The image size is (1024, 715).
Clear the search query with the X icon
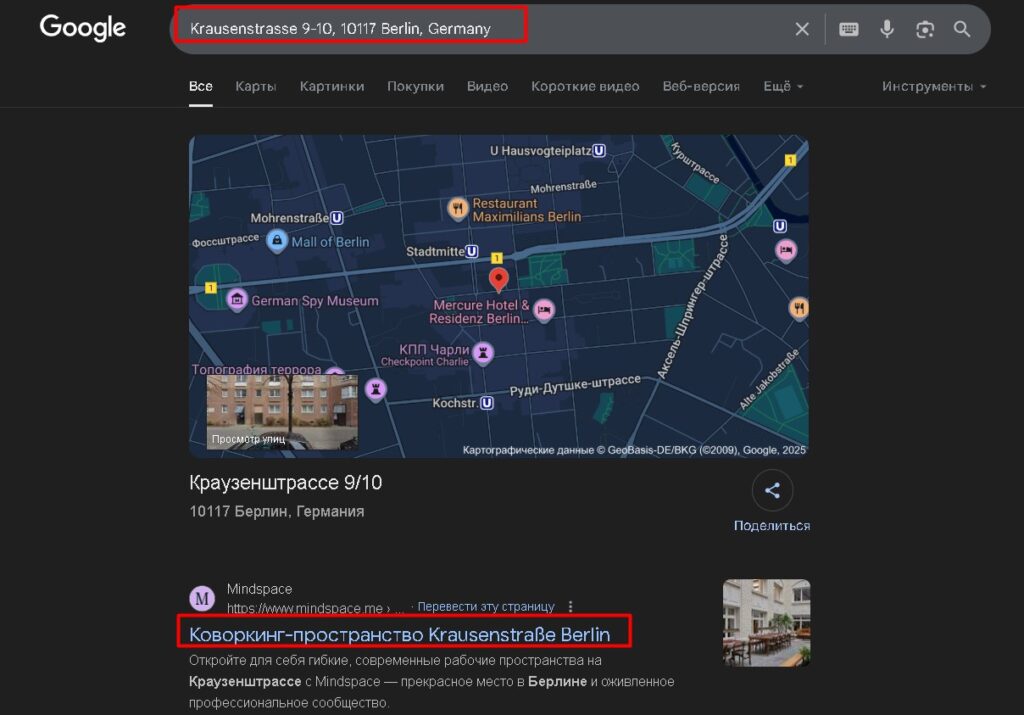(802, 29)
